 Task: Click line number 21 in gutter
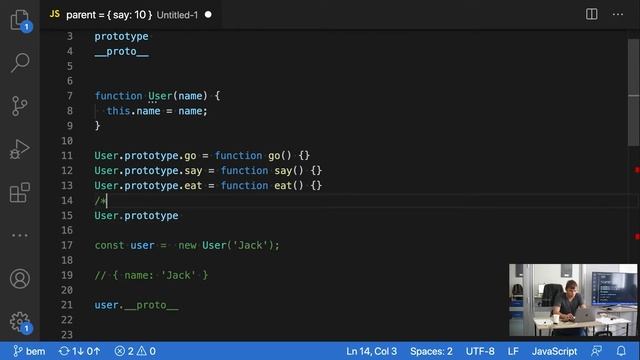pos(67,305)
